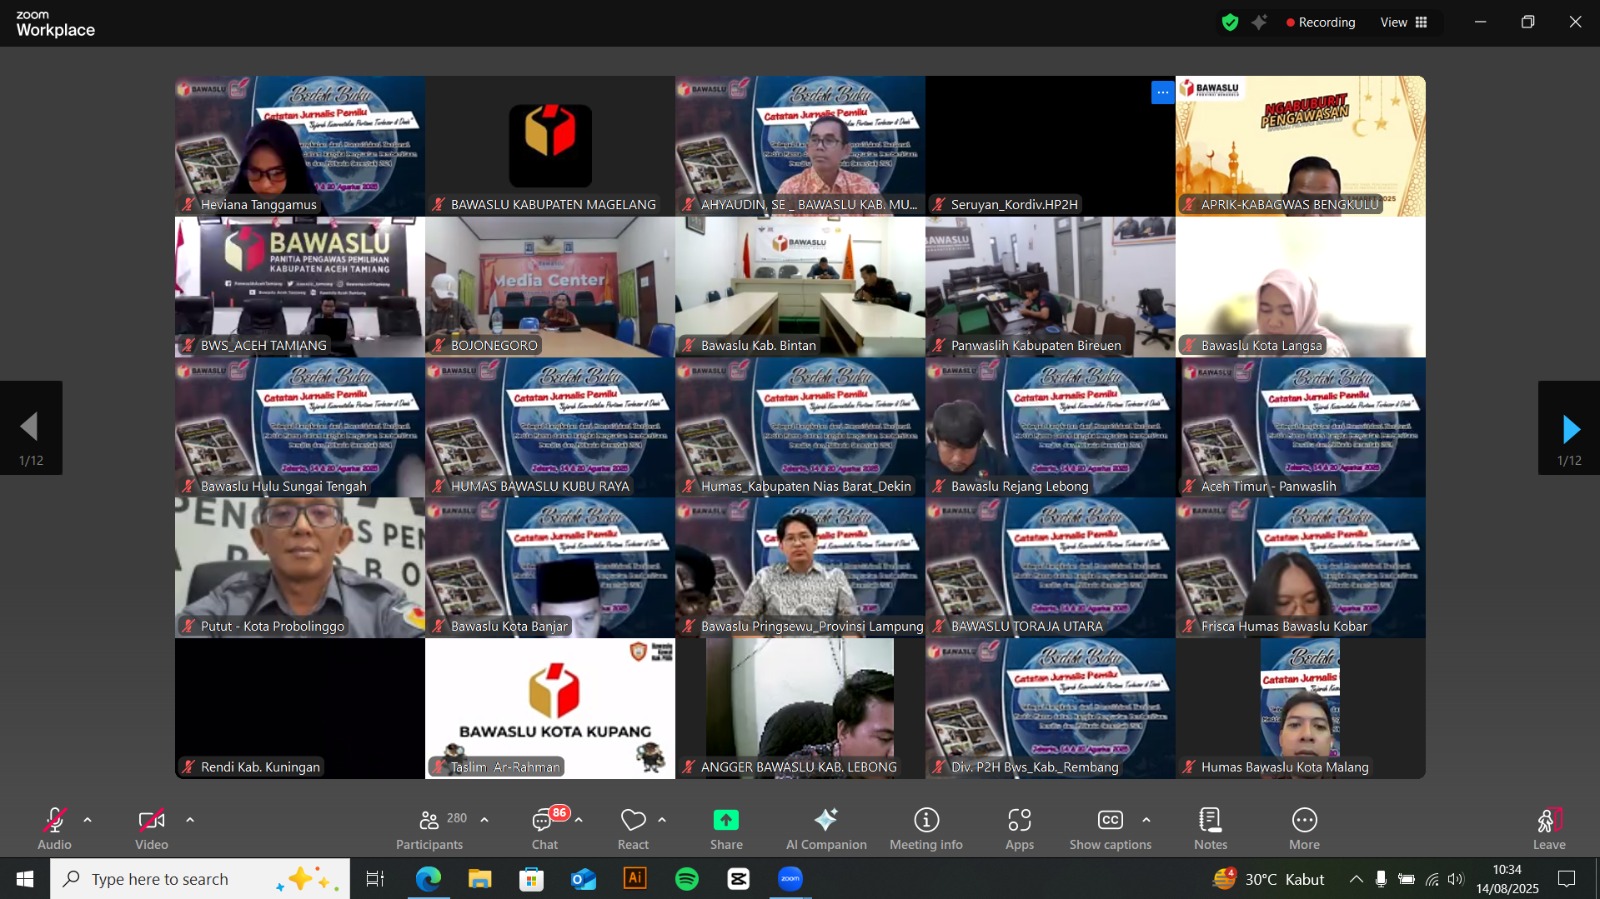Open the Chat panel

click(544, 829)
